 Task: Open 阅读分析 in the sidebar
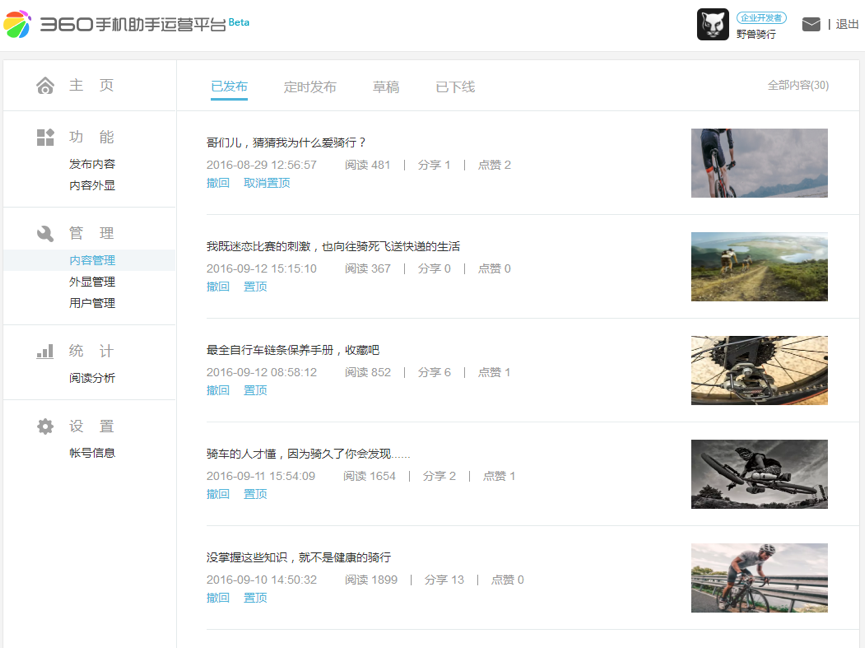pyautogui.click(x=92, y=378)
